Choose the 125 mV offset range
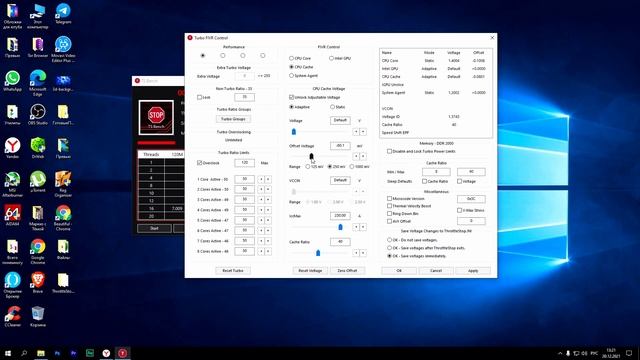This screenshot has height=360, width=640. point(314,167)
